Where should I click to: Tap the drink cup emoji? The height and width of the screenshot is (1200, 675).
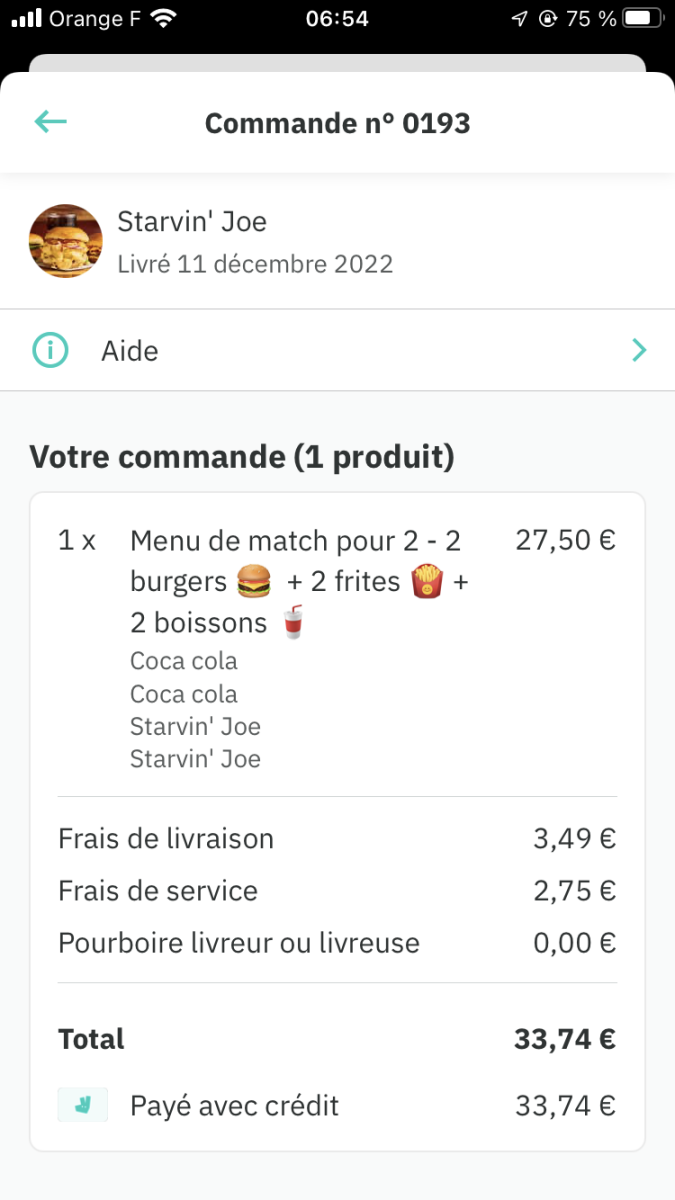pyautogui.click(x=291, y=623)
